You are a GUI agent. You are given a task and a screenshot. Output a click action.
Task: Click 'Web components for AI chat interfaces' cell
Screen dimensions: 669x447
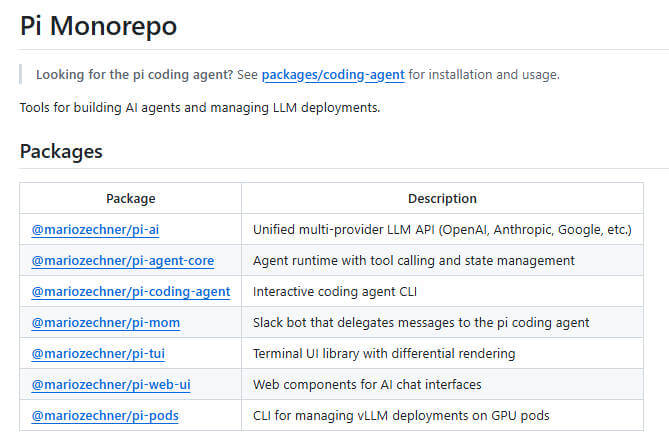[442, 385]
